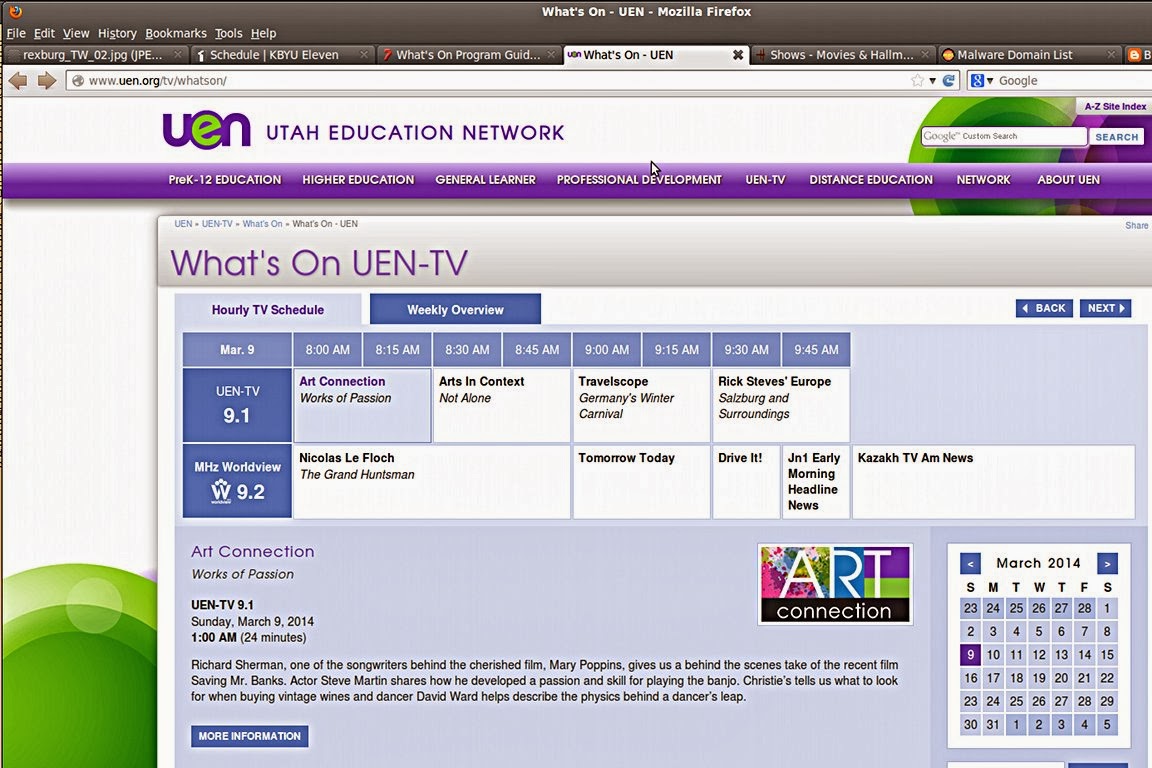Select highlighted March 9 in the calendar

[x=970, y=655]
